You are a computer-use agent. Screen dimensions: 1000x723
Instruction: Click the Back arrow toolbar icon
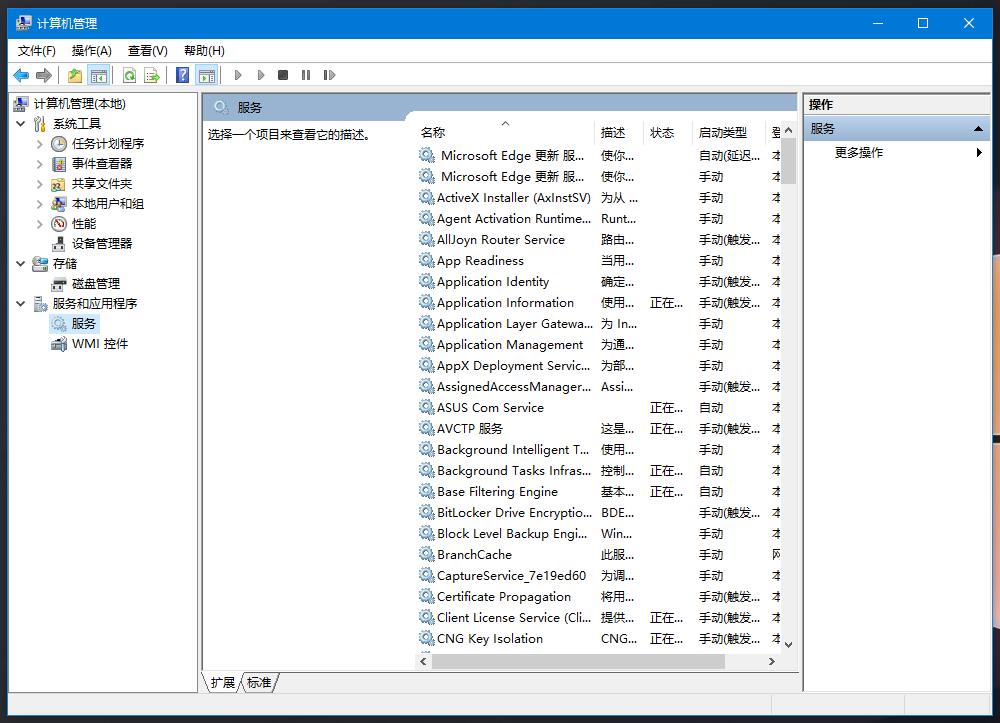click(21, 75)
